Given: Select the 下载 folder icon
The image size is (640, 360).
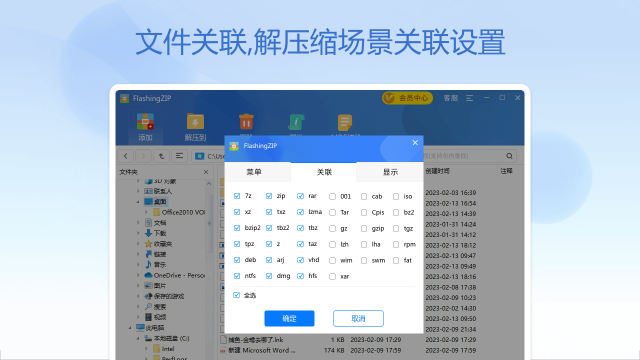Looking at the screenshot, I should tap(149, 233).
